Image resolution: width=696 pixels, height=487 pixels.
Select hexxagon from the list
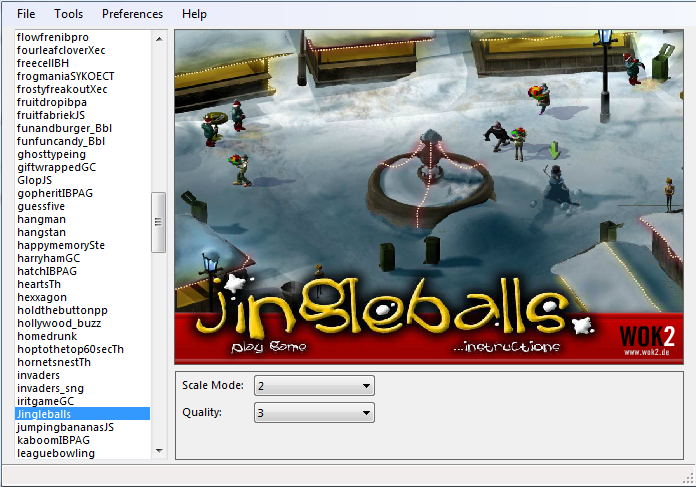click(82, 297)
